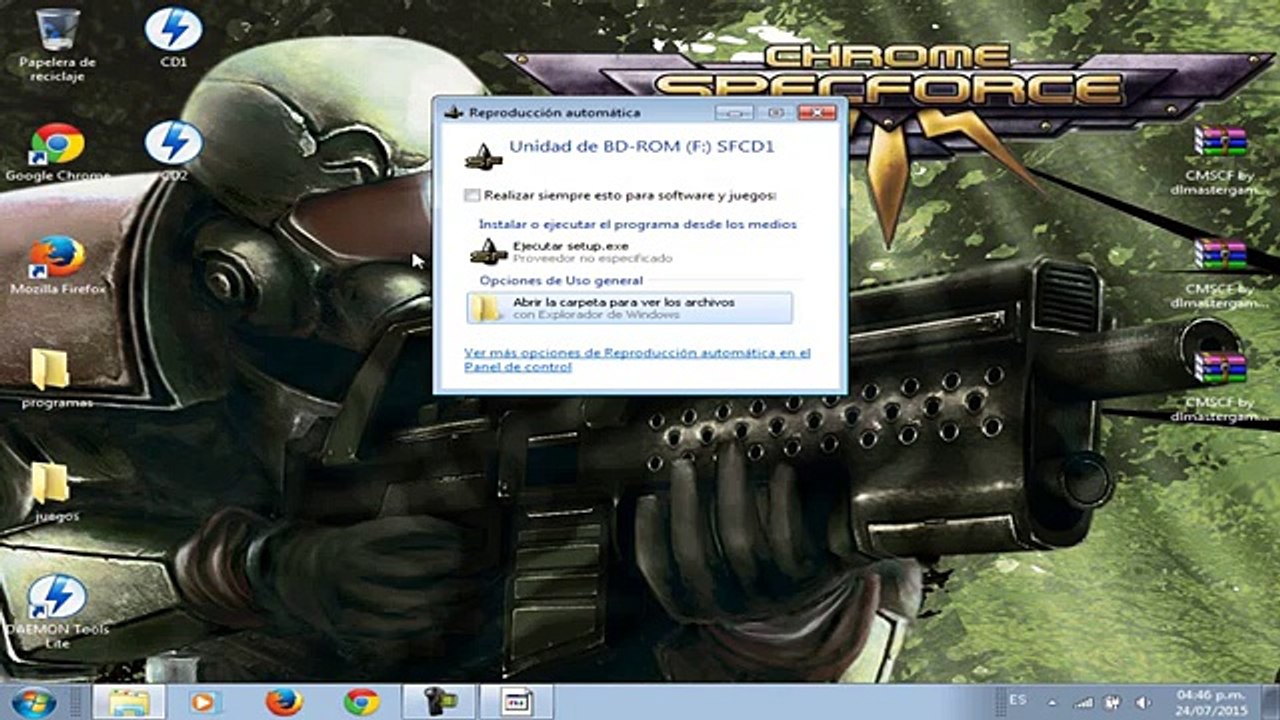This screenshot has height=720, width=1280.
Task: Click Show desktop strip at taskbar end
Action: (1272, 702)
